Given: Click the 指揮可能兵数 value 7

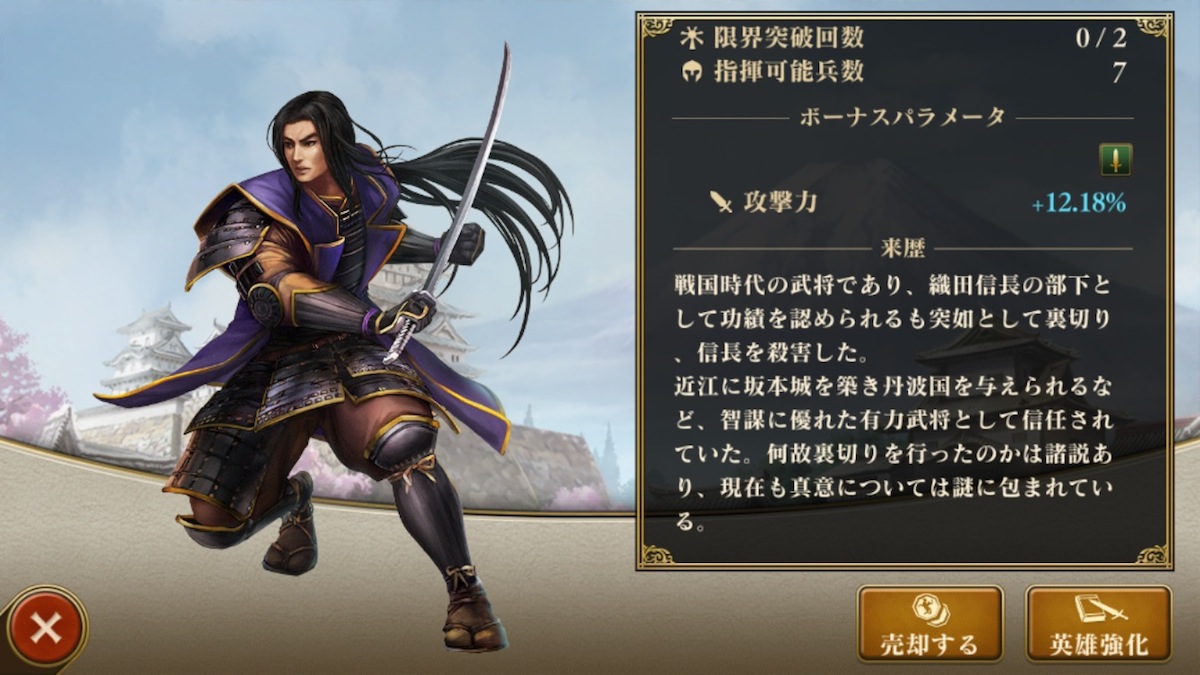Looking at the screenshot, I should click(x=1118, y=73).
